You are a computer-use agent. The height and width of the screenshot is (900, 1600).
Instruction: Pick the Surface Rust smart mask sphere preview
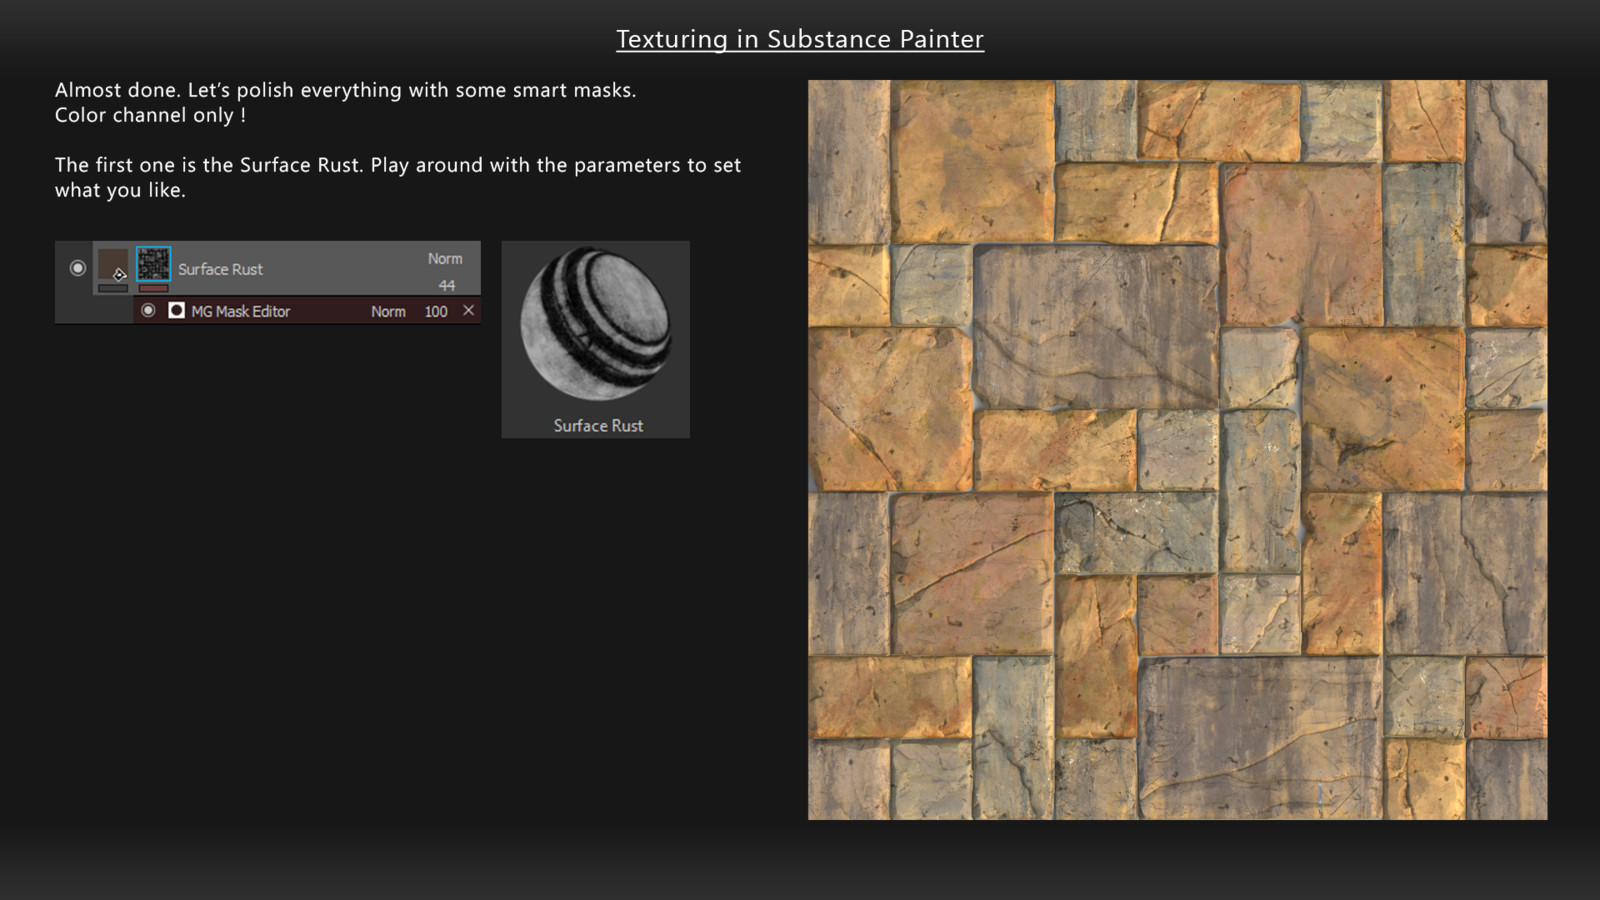[595, 324]
